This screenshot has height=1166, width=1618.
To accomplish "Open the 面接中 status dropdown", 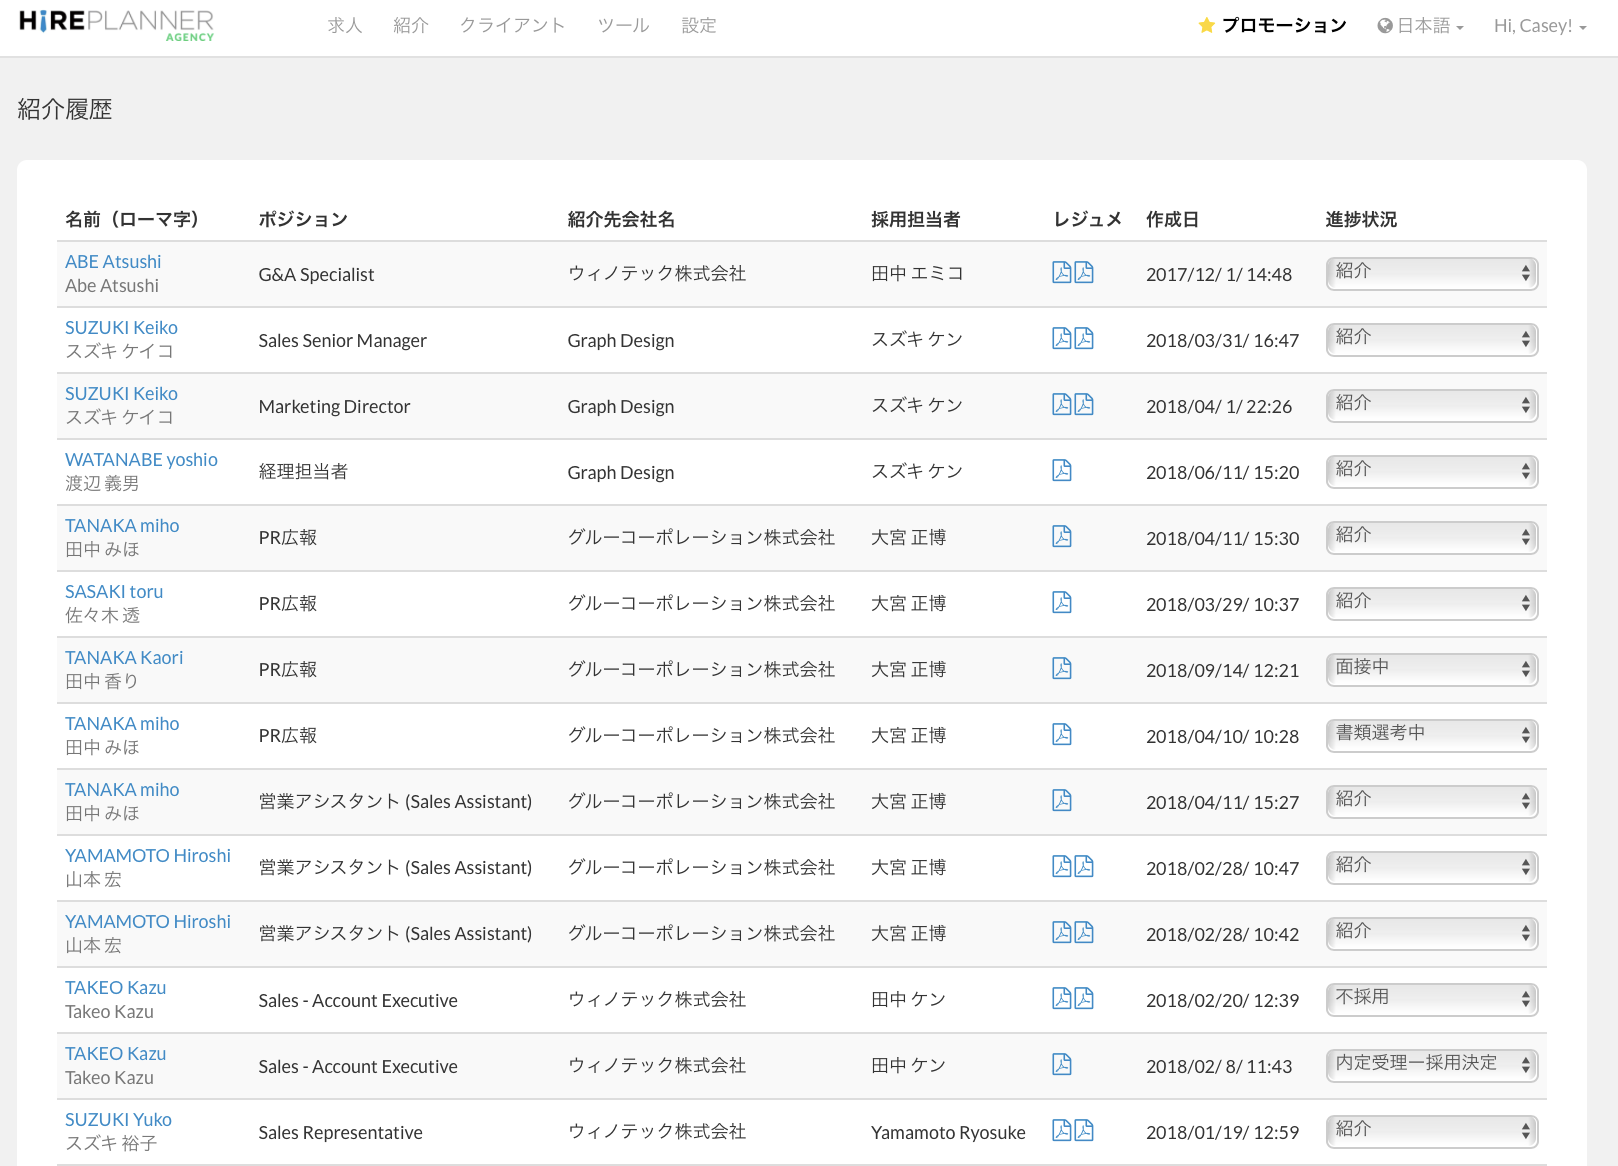I will coord(1431,669).
